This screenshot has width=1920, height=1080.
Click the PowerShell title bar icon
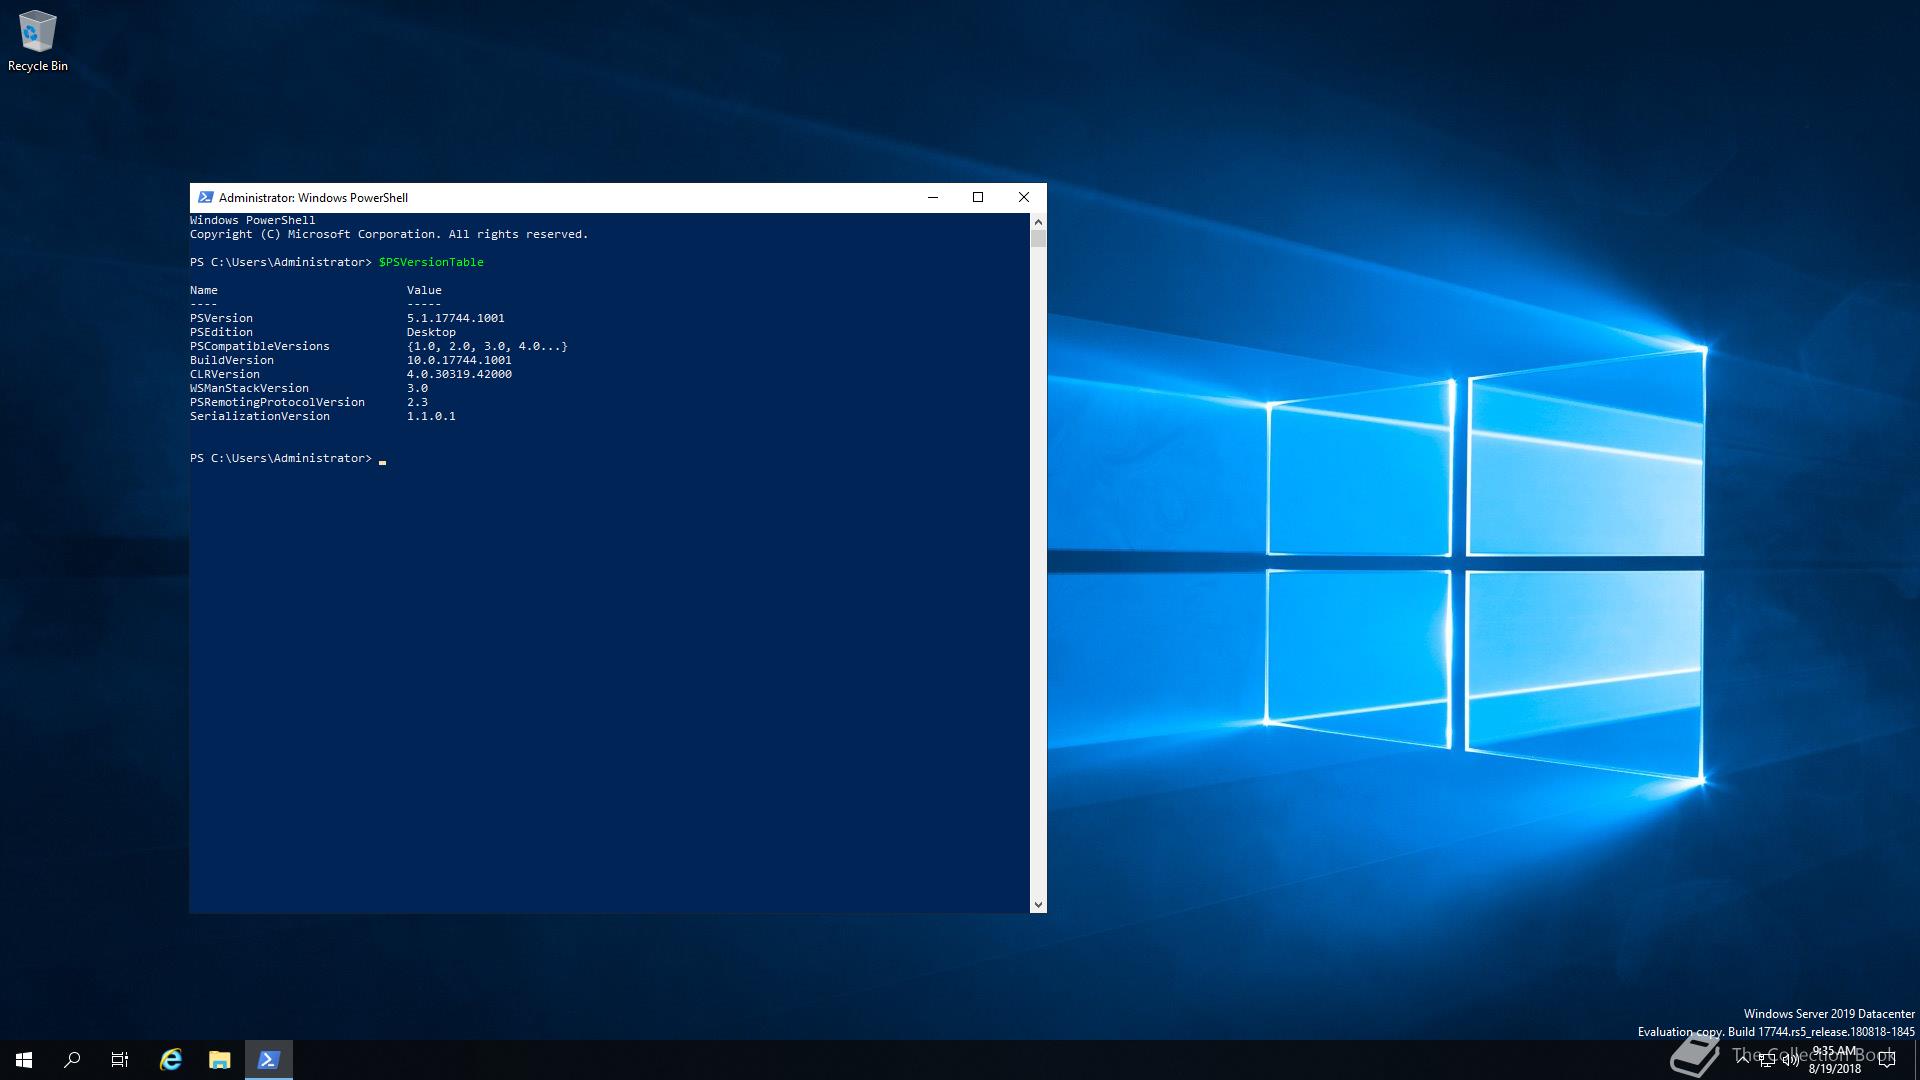coord(205,197)
